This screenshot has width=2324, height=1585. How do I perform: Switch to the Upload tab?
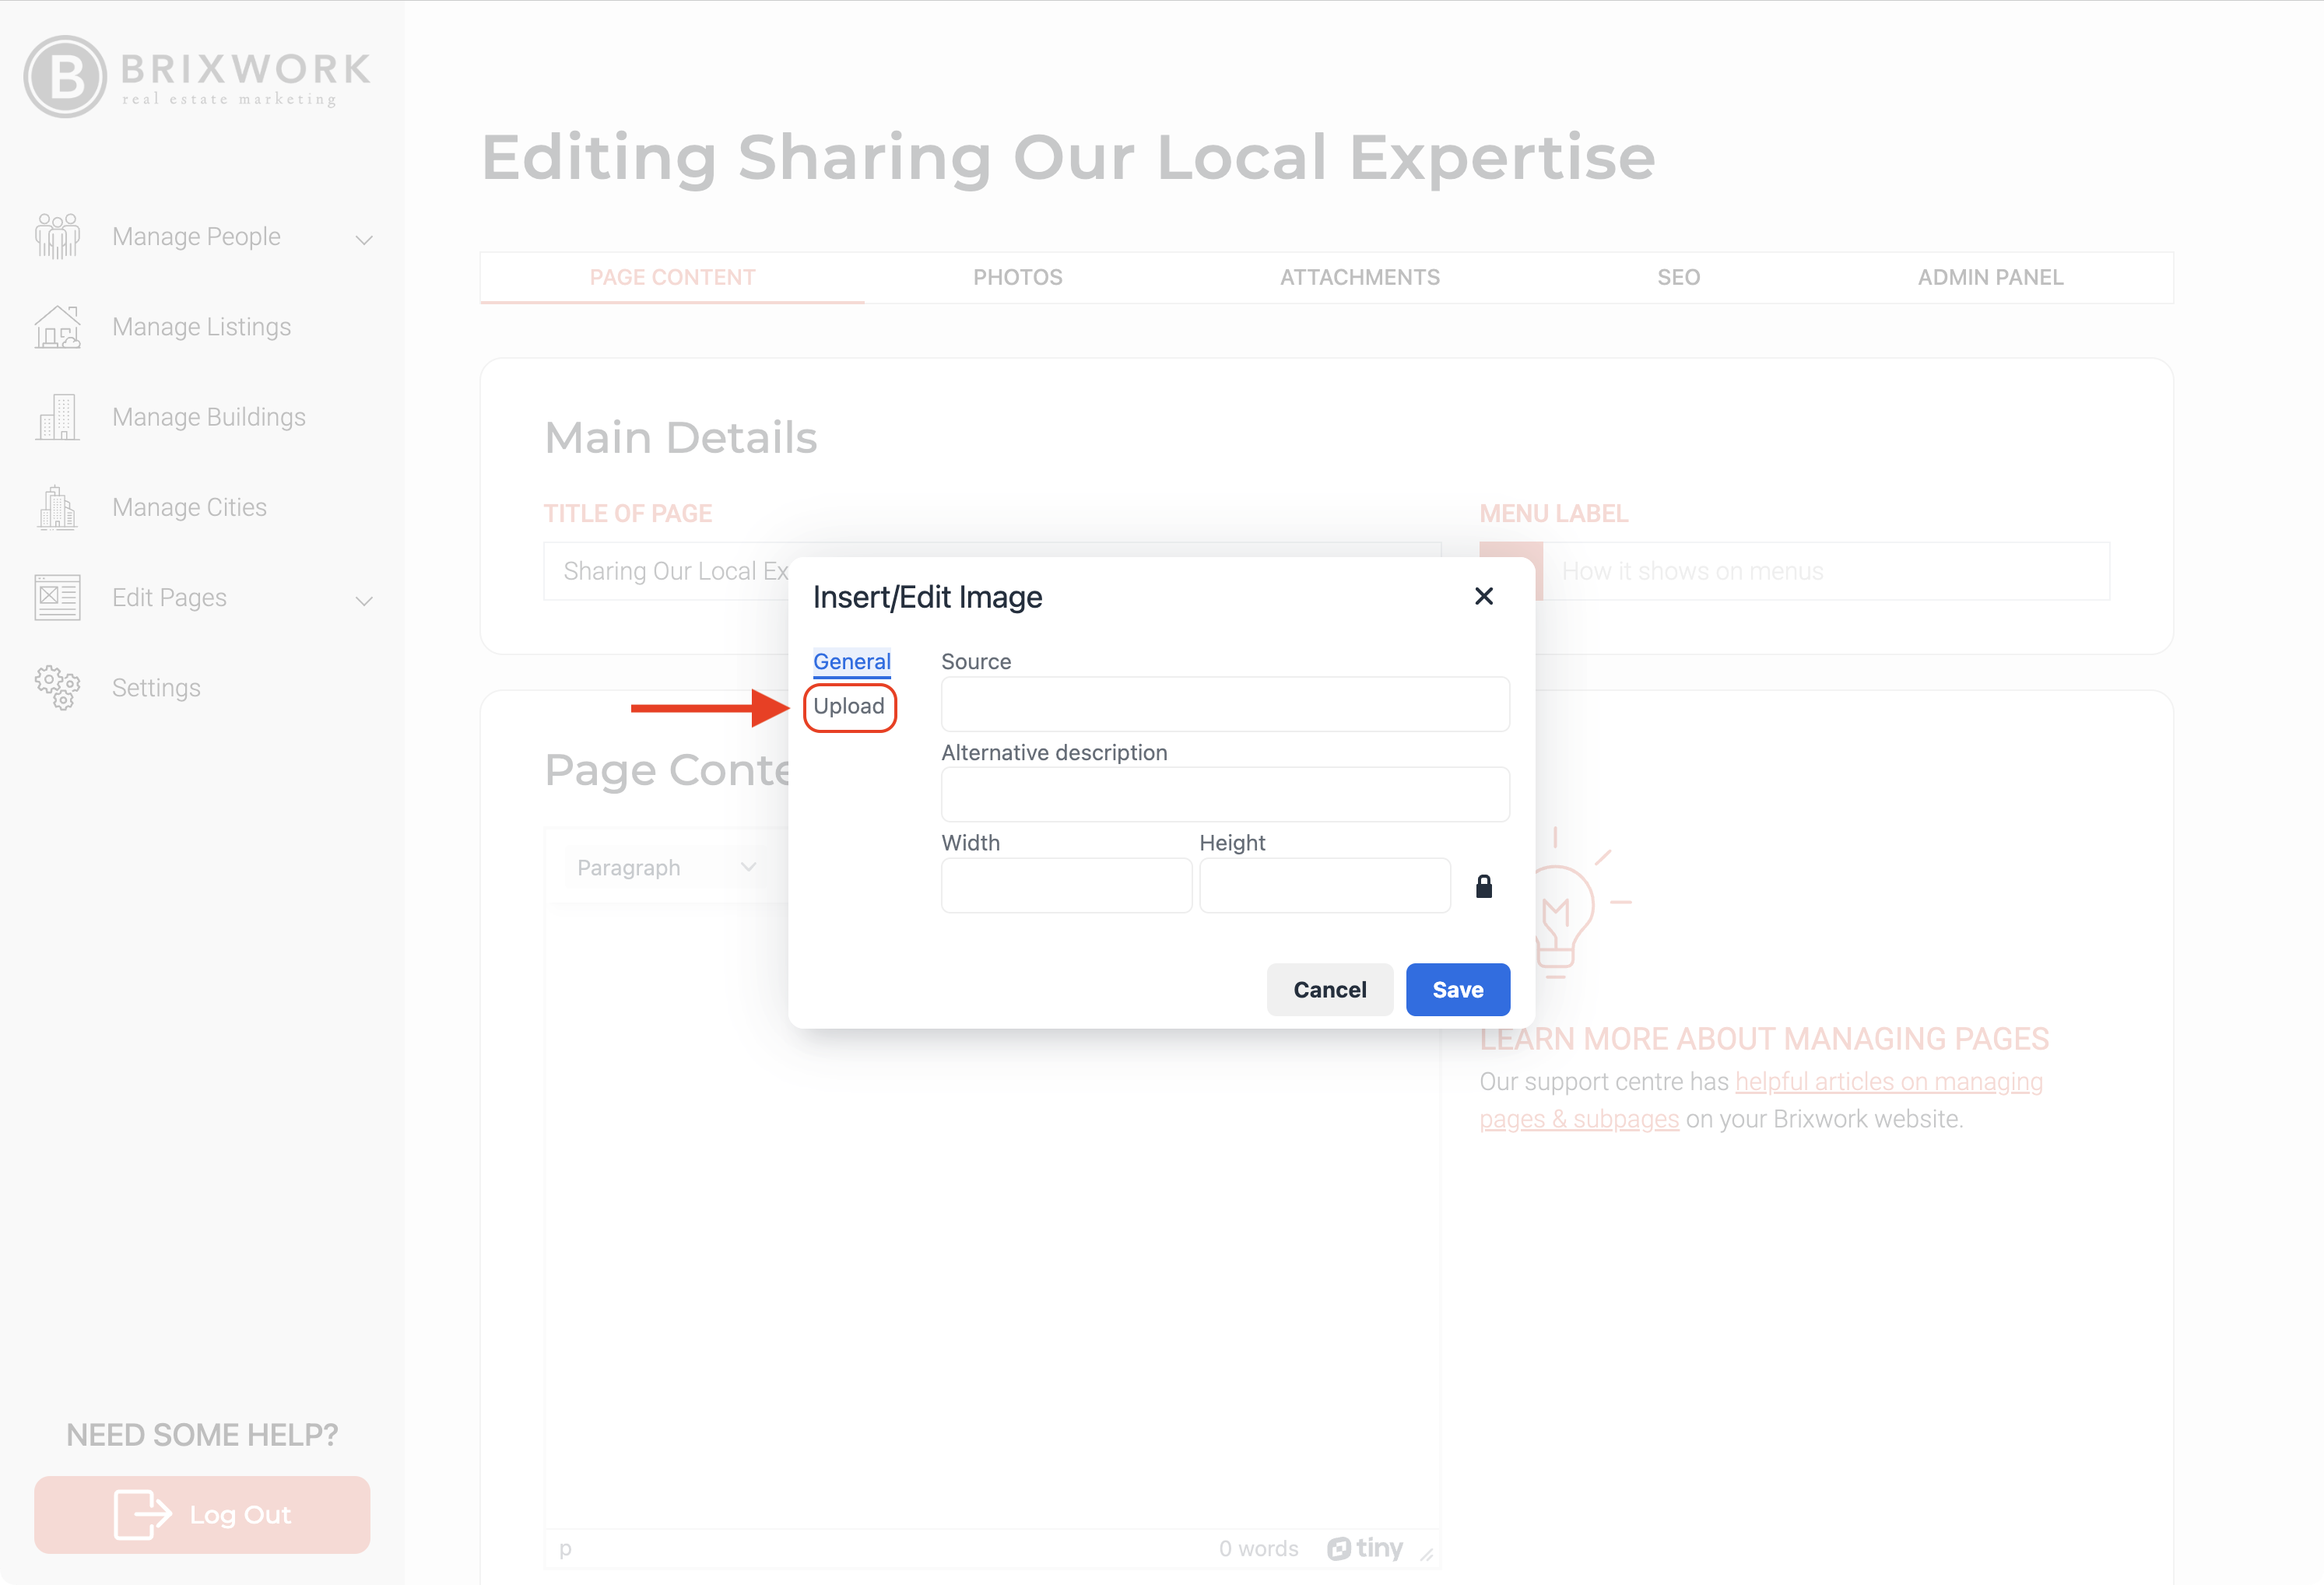tap(848, 706)
